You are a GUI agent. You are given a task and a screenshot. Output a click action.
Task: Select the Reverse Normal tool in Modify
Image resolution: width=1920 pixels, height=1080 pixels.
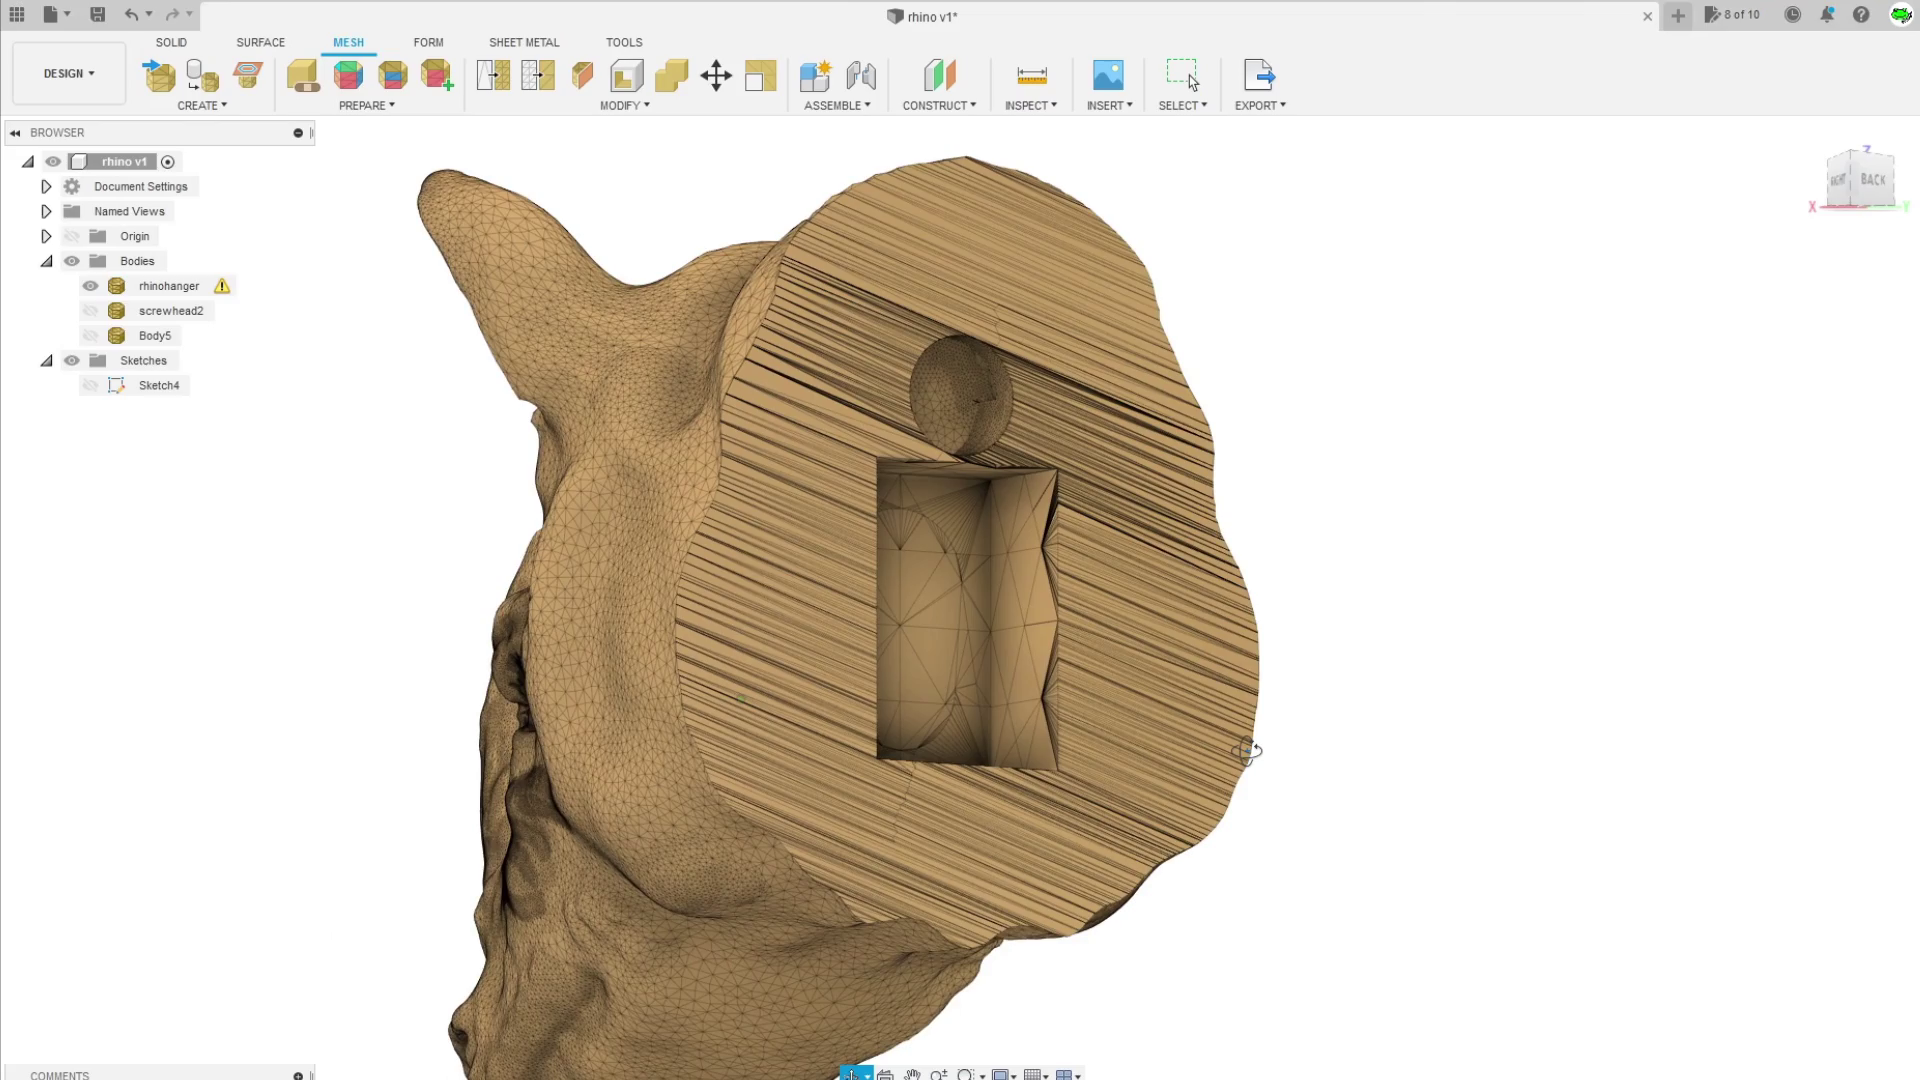pos(582,76)
